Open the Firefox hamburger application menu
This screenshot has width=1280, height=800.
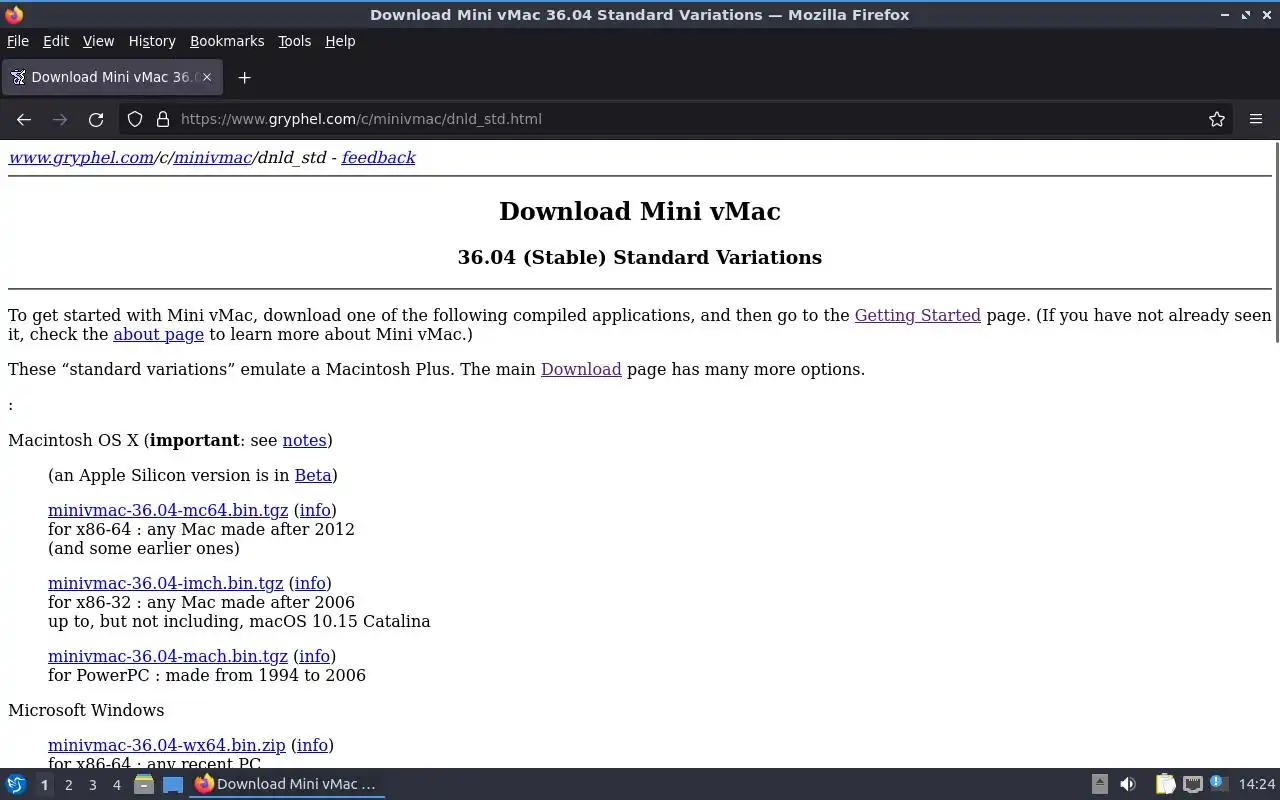click(1256, 119)
